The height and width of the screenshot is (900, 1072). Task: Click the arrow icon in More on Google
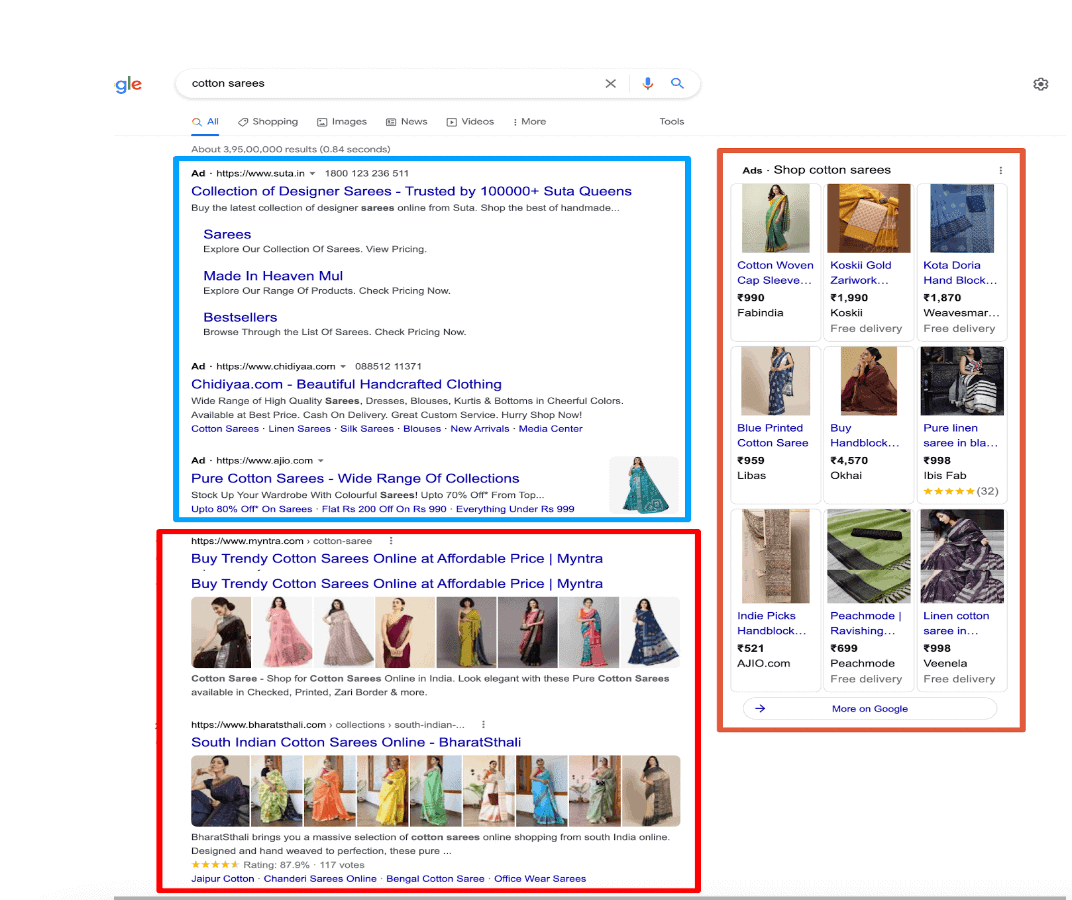[760, 709]
